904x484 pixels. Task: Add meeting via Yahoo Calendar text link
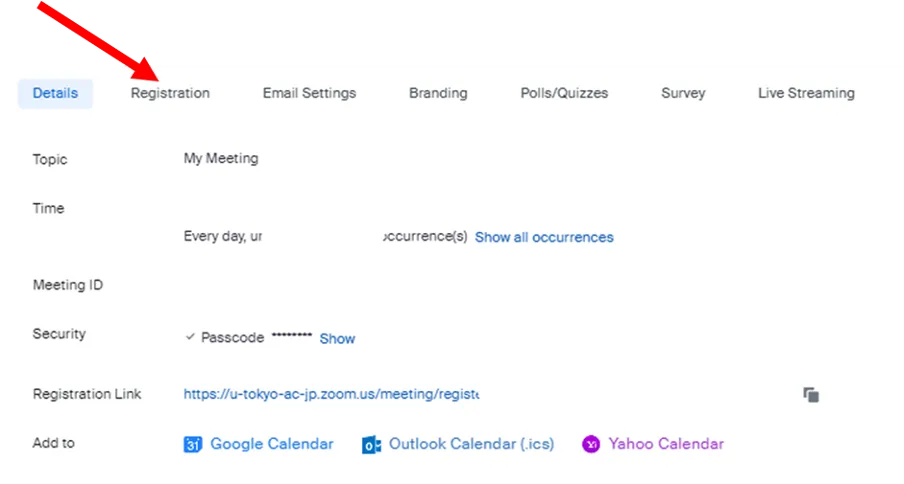click(666, 444)
